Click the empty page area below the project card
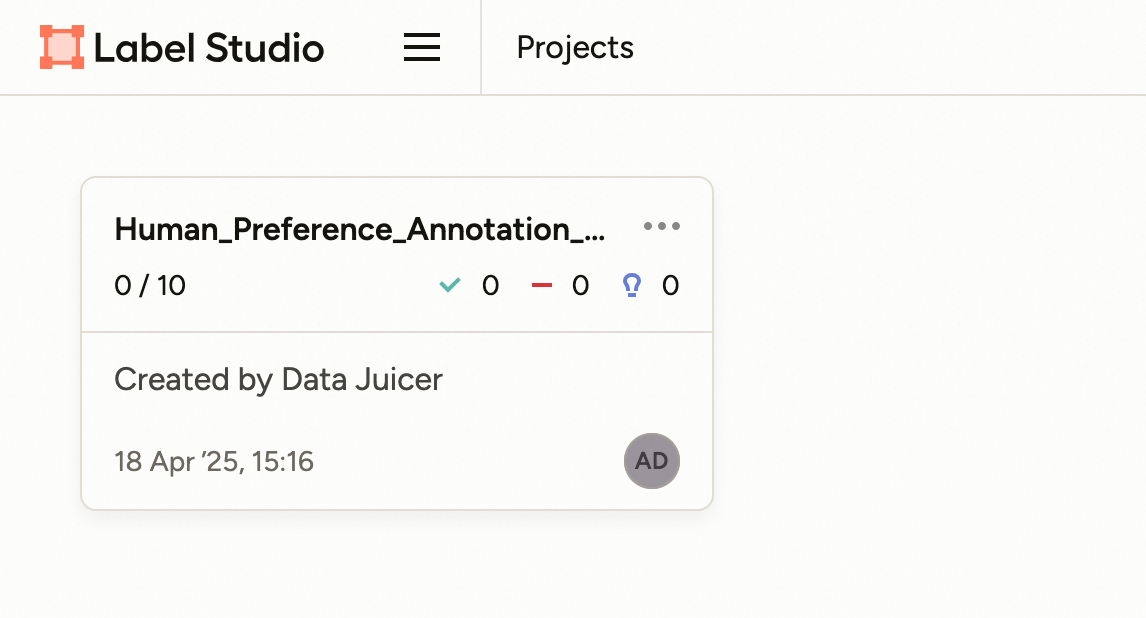The width and height of the screenshot is (1146, 618). 400,570
